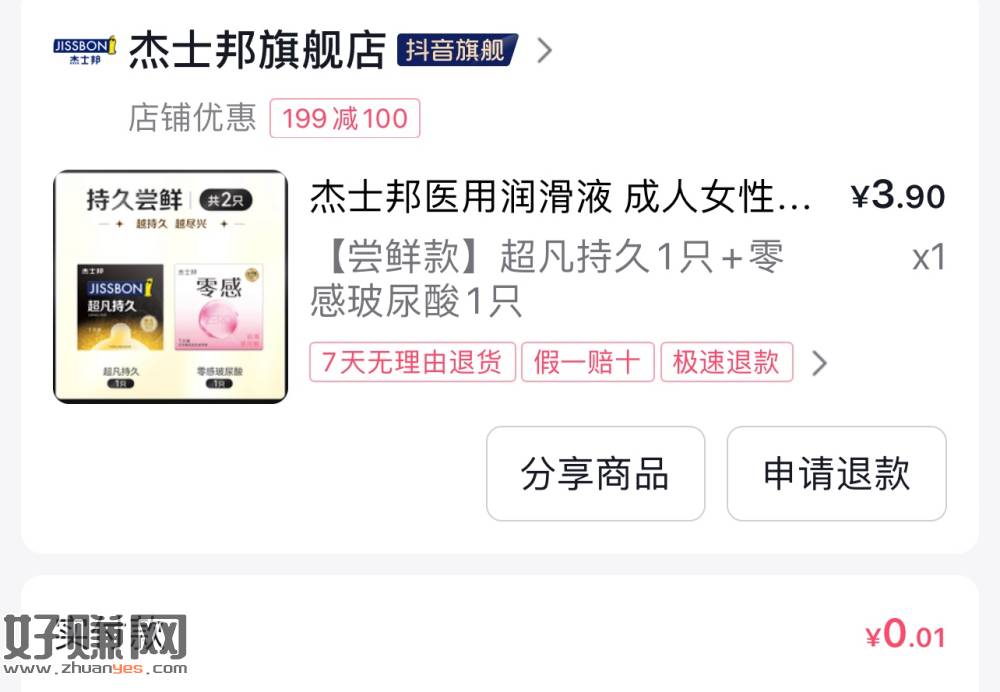Expand store page chevron next to 抖音旗舰
Image resolution: width=1000 pixels, height=692 pixels.
tap(544, 50)
